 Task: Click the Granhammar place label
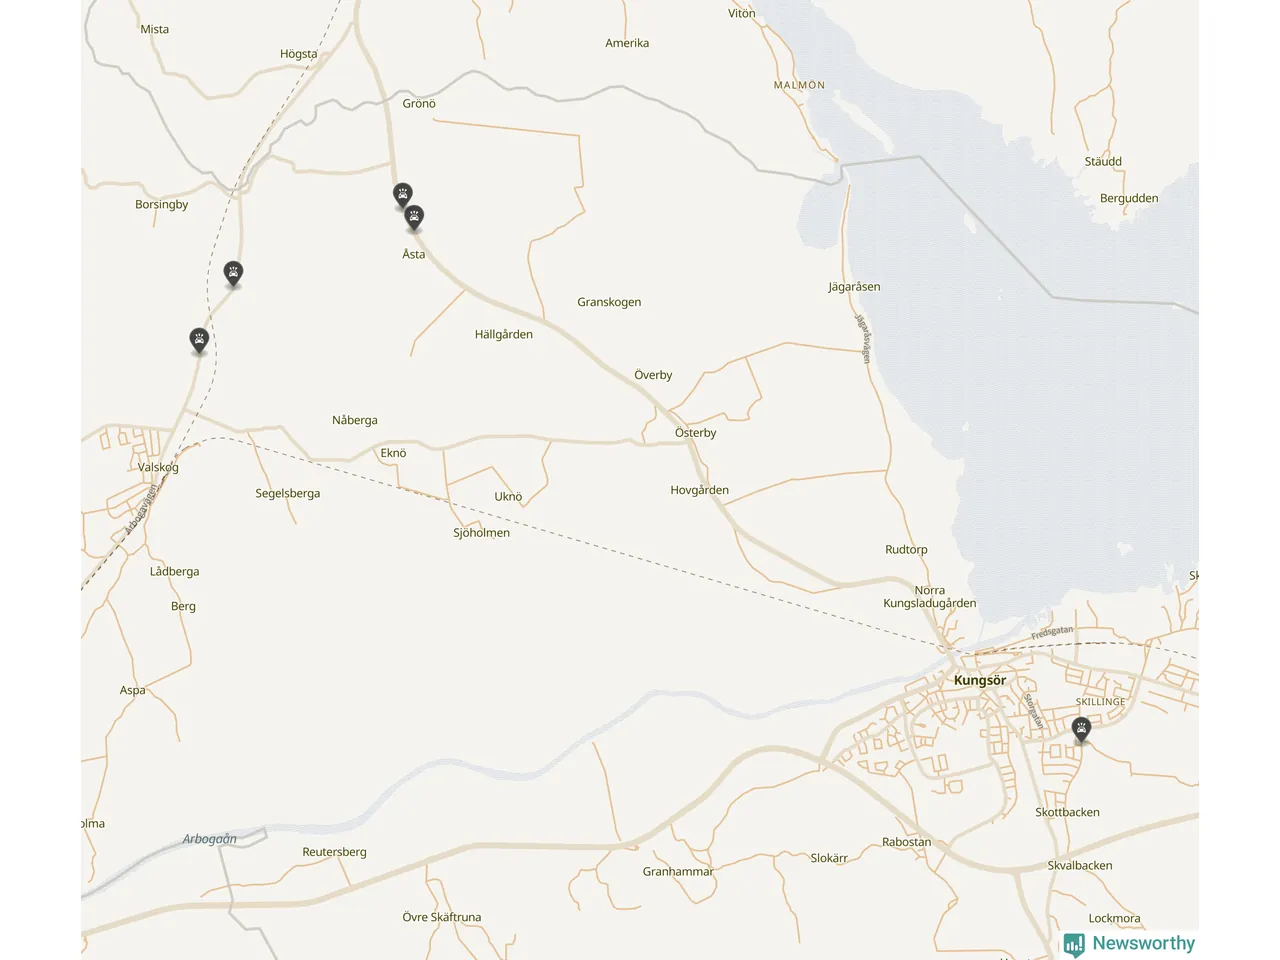[x=678, y=872]
